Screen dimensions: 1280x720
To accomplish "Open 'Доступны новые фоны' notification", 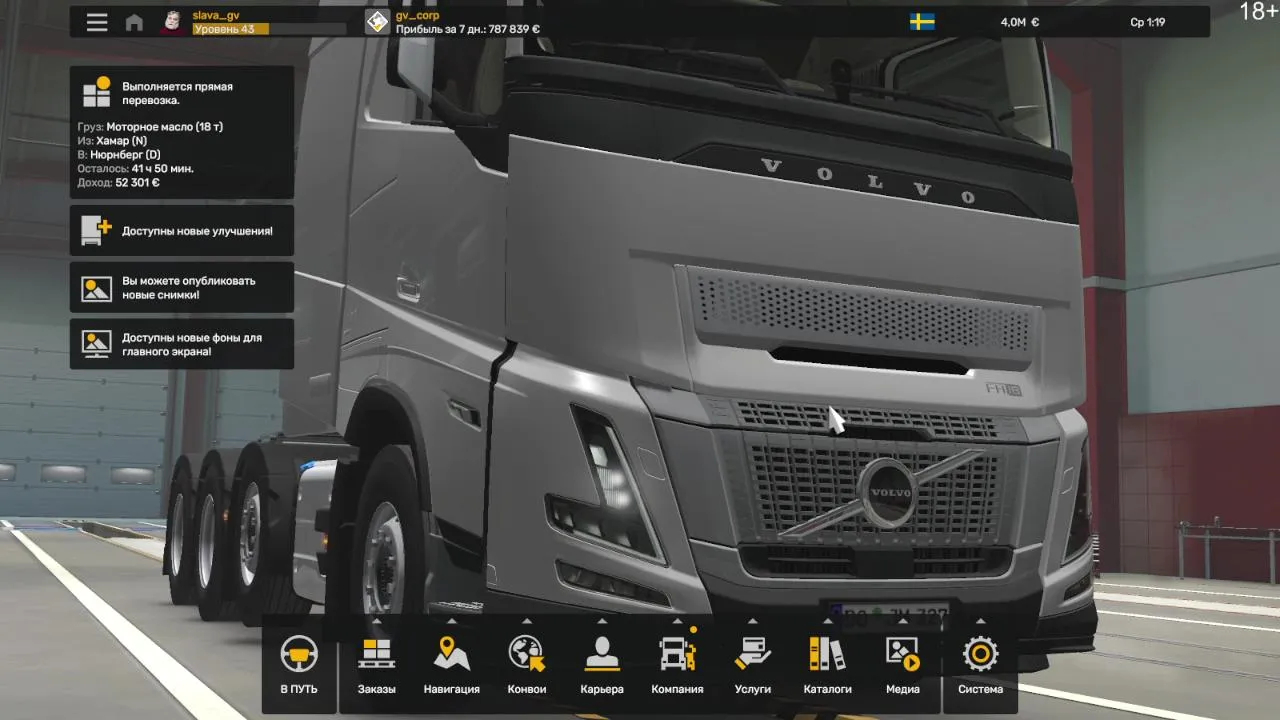I will point(182,344).
